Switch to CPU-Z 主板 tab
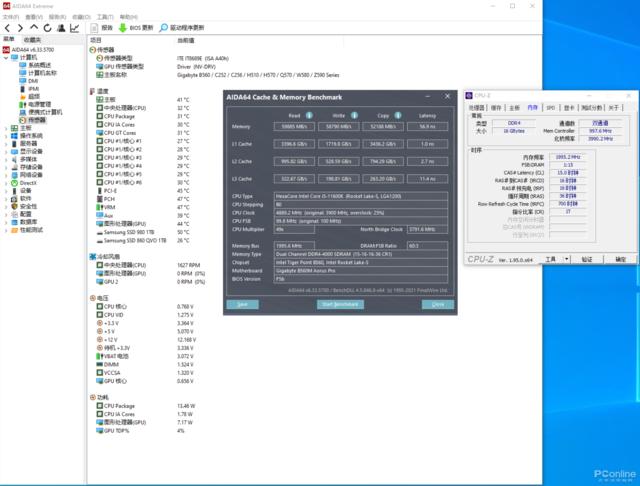The height and width of the screenshot is (486, 640). click(x=514, y=108)
